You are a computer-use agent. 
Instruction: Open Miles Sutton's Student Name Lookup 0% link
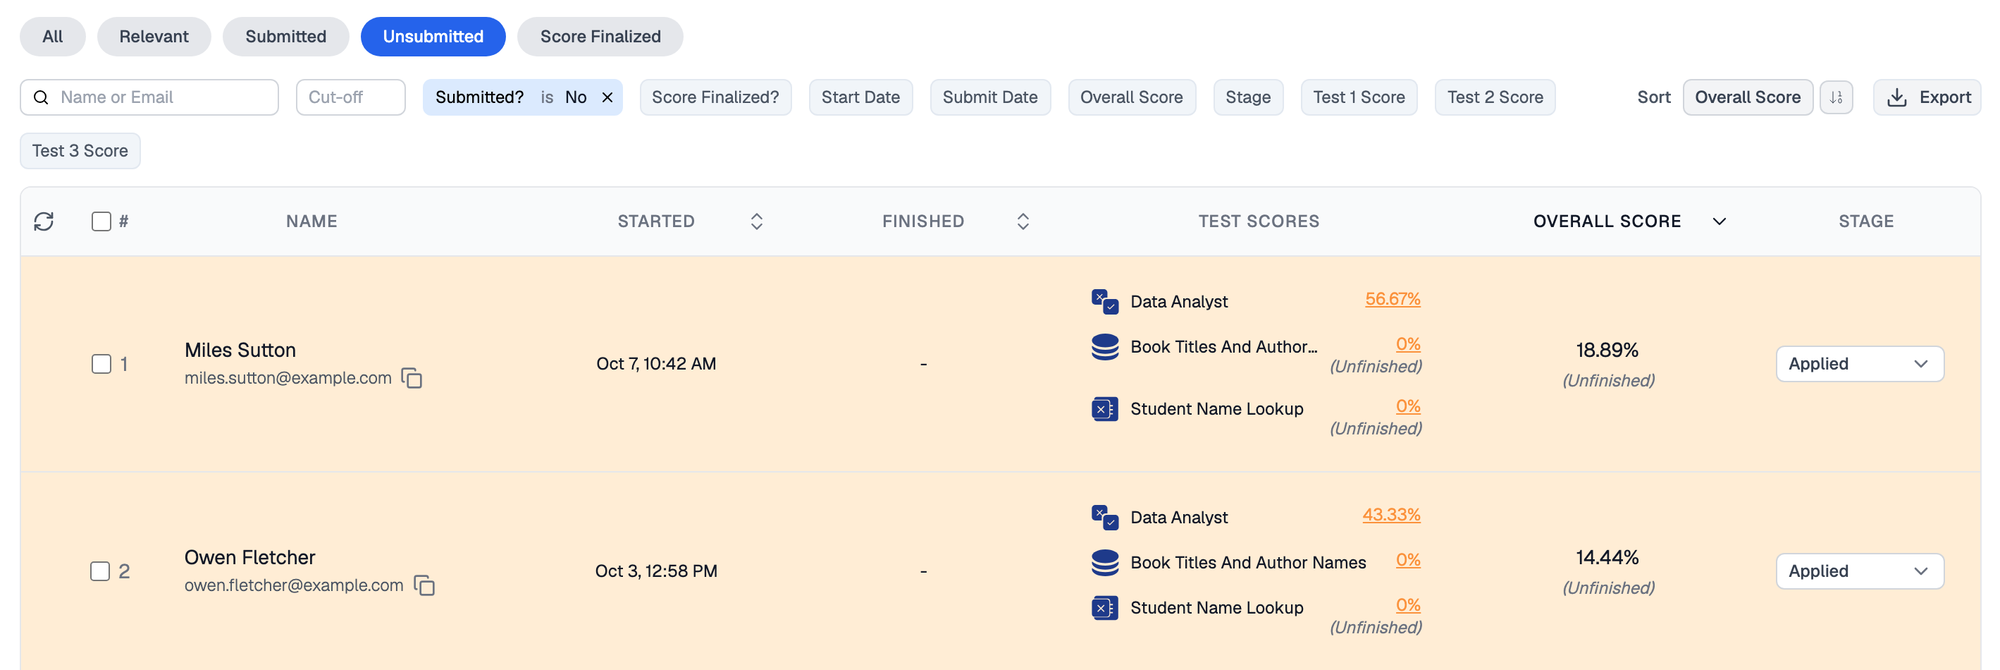(x=1408, y=406)
